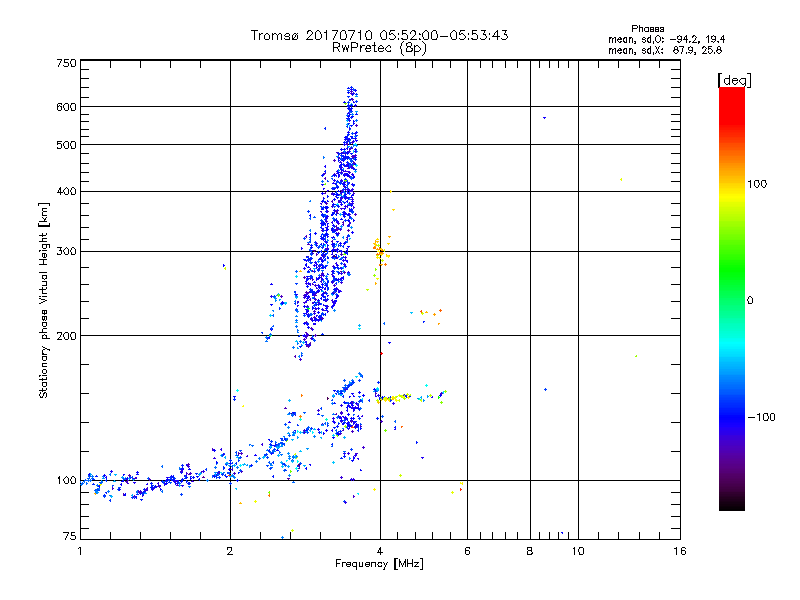
Task: Click the colorbar tick label '0'
Action: [x=749, y=301]
